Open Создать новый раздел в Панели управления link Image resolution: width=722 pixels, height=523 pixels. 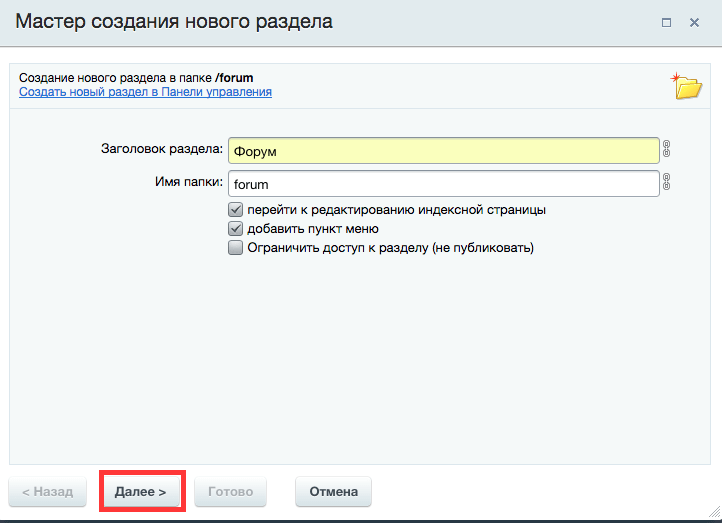click(x=145, y=92)
